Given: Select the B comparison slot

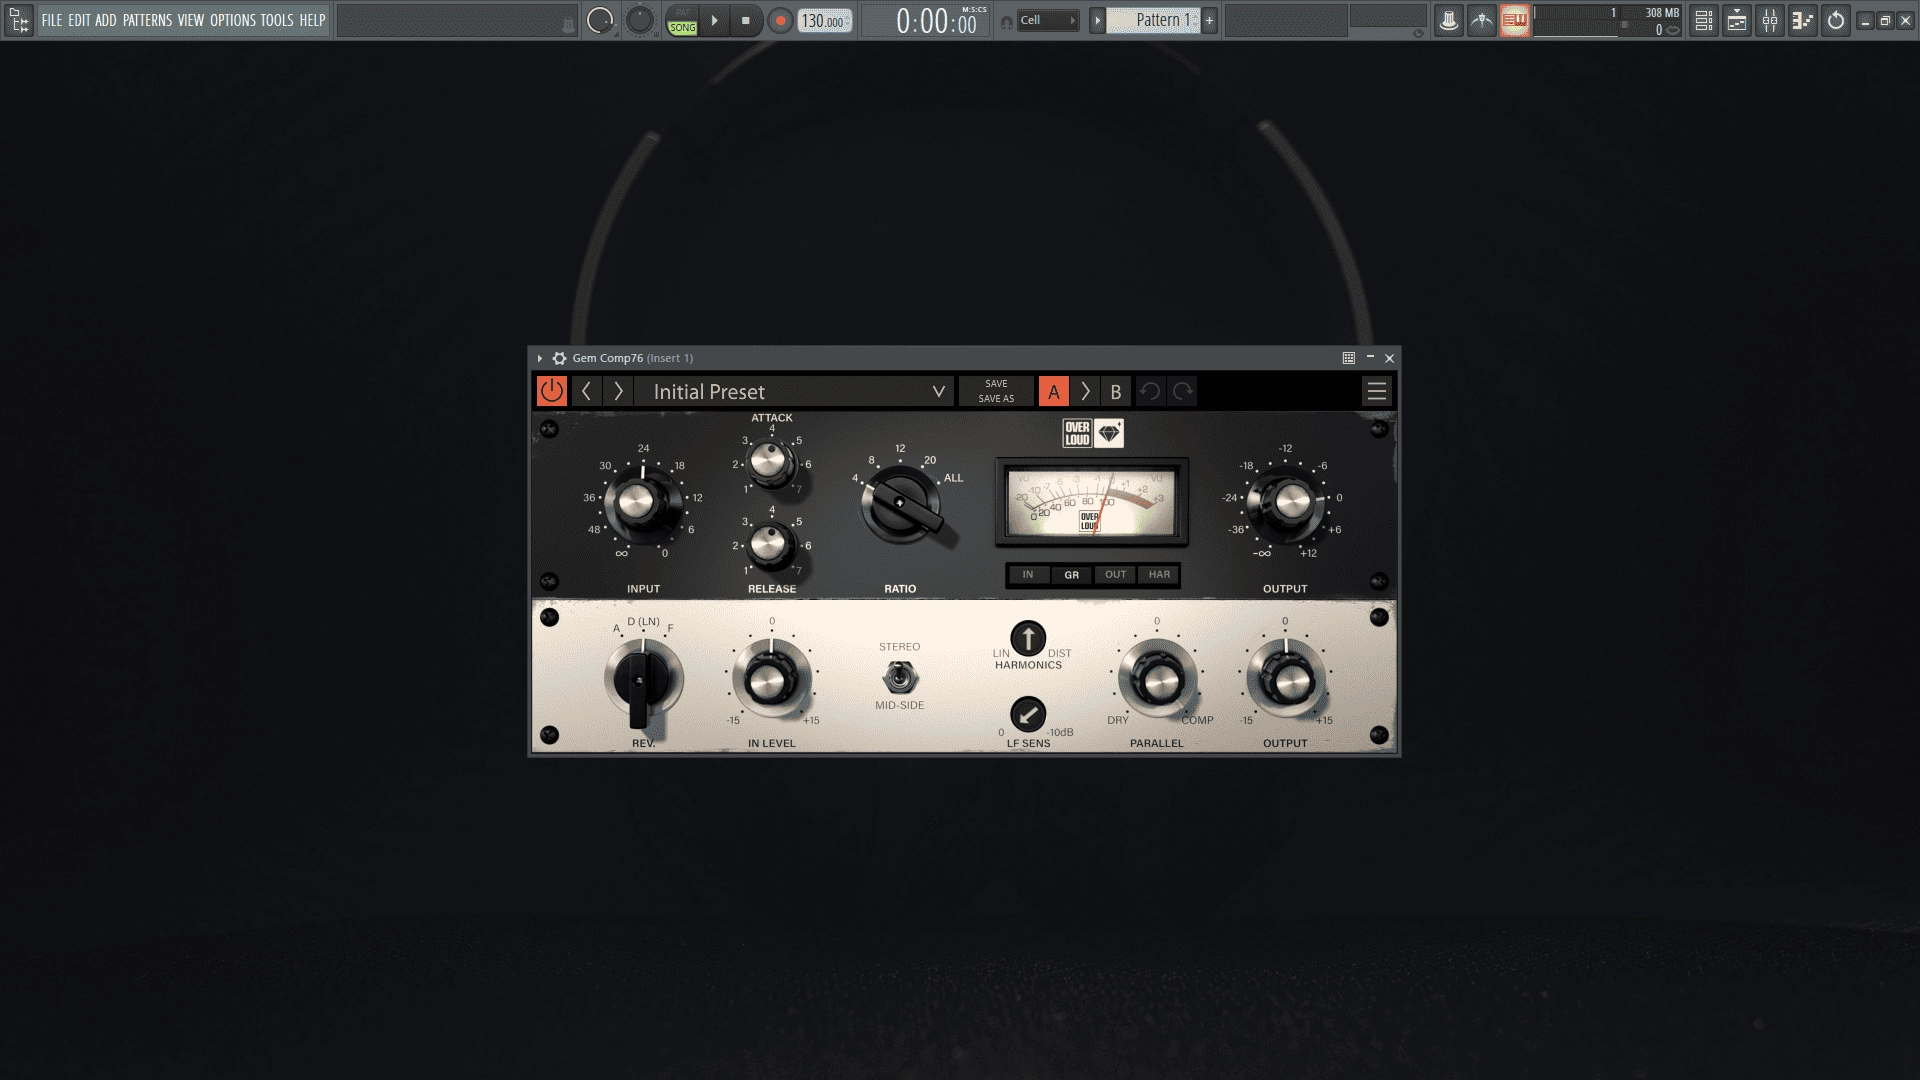Looking at the screenshot, I should pyautogui.click(x=1116, y=391).
